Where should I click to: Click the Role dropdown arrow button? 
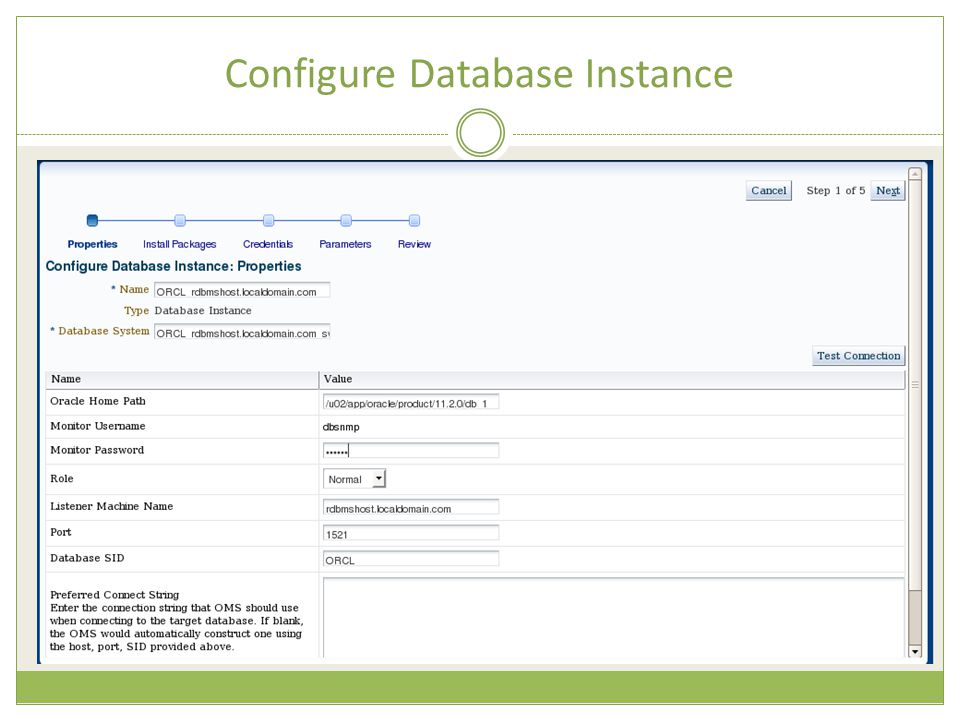coord(379,479)
